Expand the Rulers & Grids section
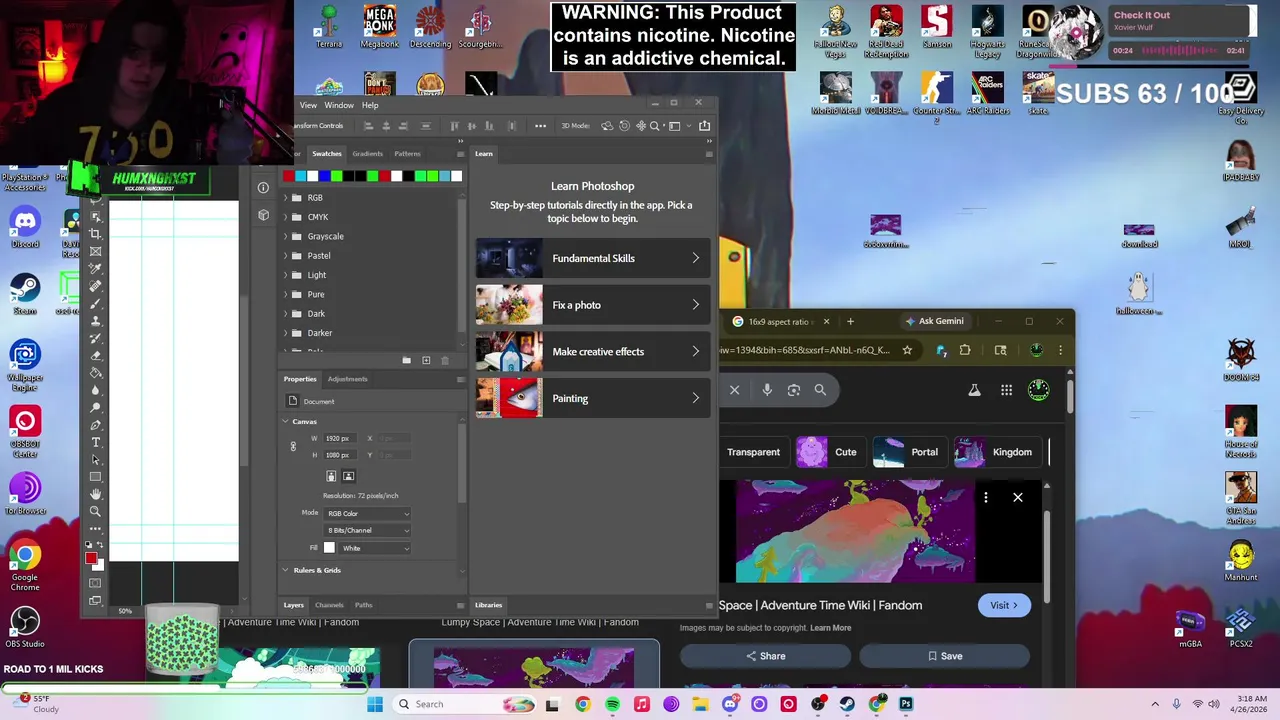Screen dimensions: 1280x720 pos(285,570)
